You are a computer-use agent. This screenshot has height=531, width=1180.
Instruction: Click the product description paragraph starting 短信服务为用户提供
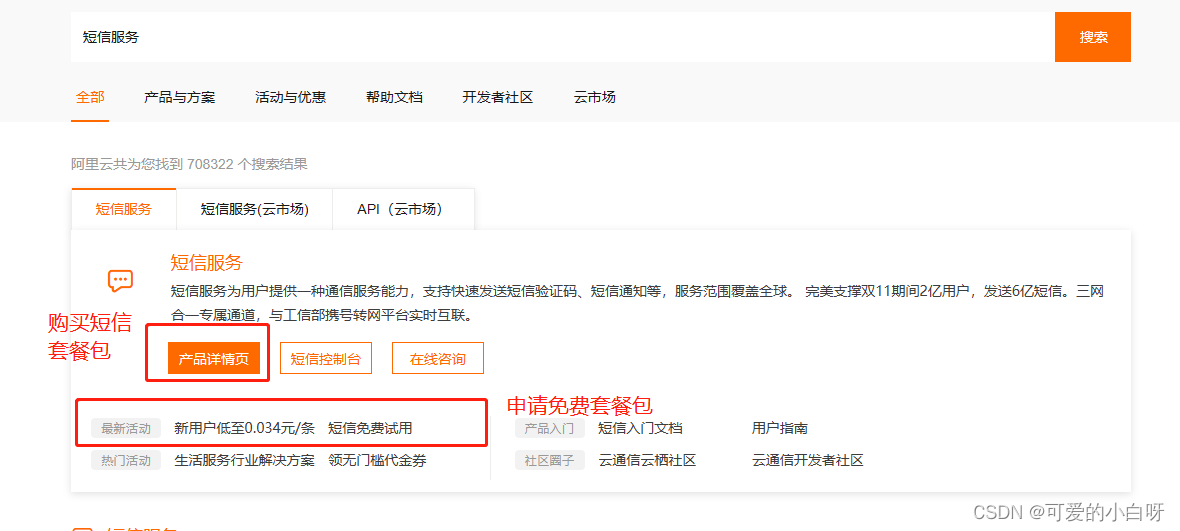click(x=637, y=303)
